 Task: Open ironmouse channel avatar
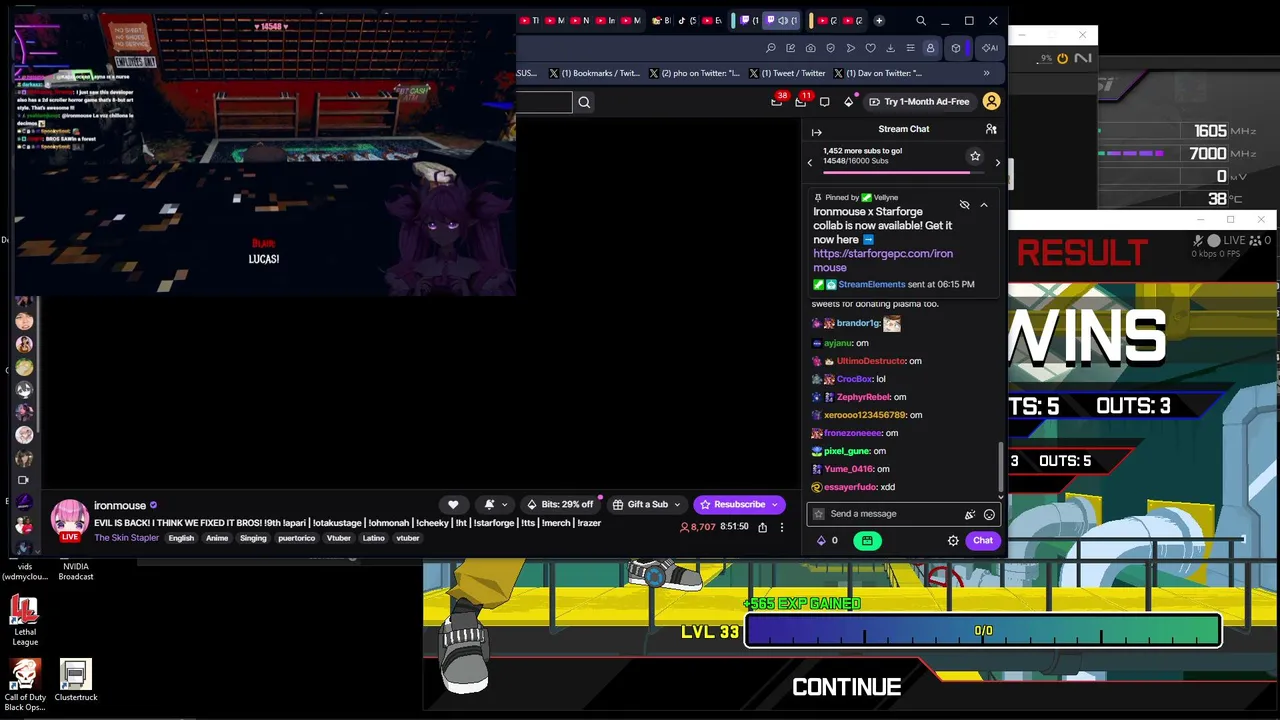pyautogui.click(x=70, y=520)
